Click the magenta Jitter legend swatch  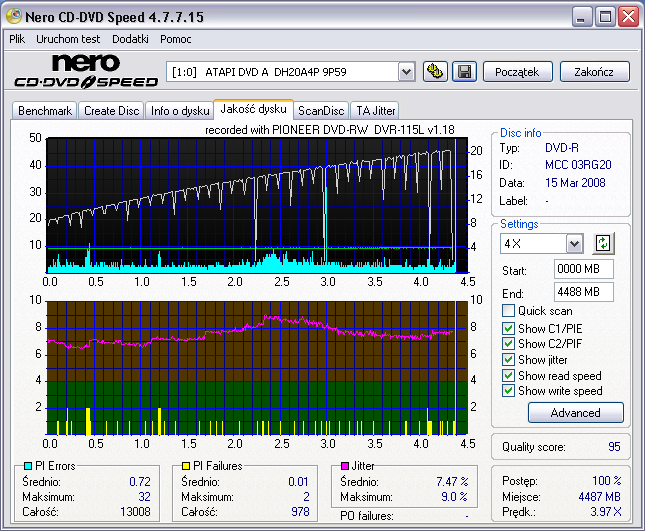(345, 466)
